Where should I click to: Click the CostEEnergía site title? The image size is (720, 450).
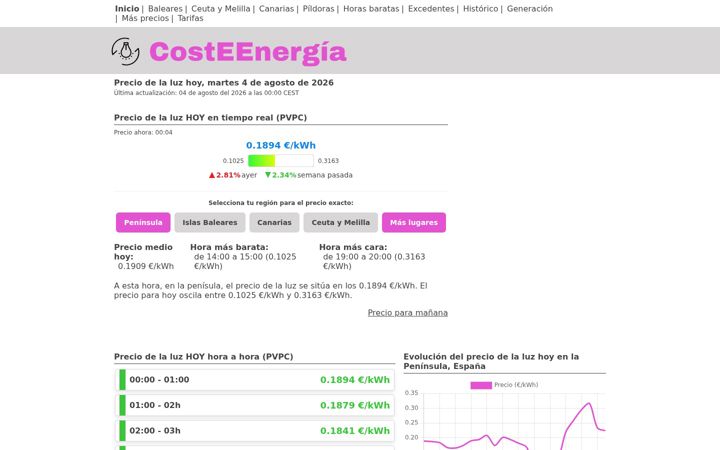248,52
